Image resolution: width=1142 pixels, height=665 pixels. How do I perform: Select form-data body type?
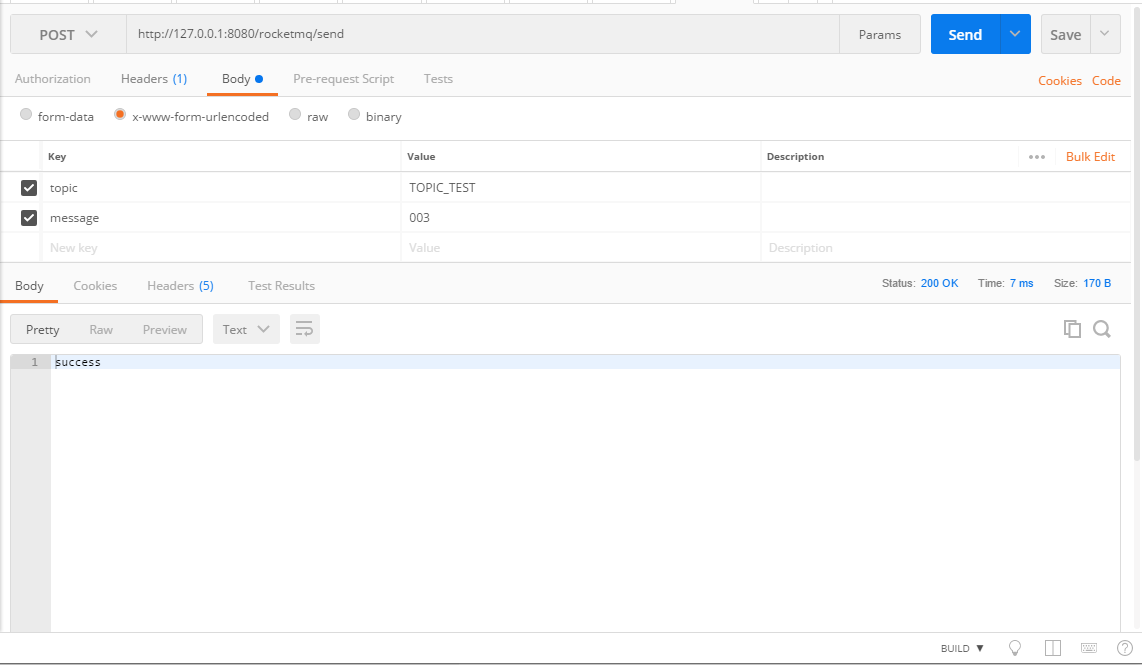click(26, 114)
